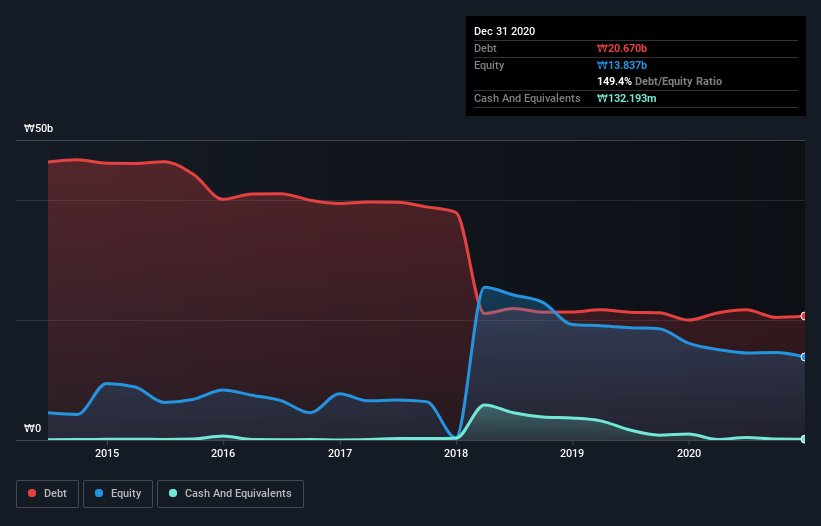The width and height of the screenshot is (821, 526).
Task: Click the 2020 x-axis label
Action: tap(689, 453)
